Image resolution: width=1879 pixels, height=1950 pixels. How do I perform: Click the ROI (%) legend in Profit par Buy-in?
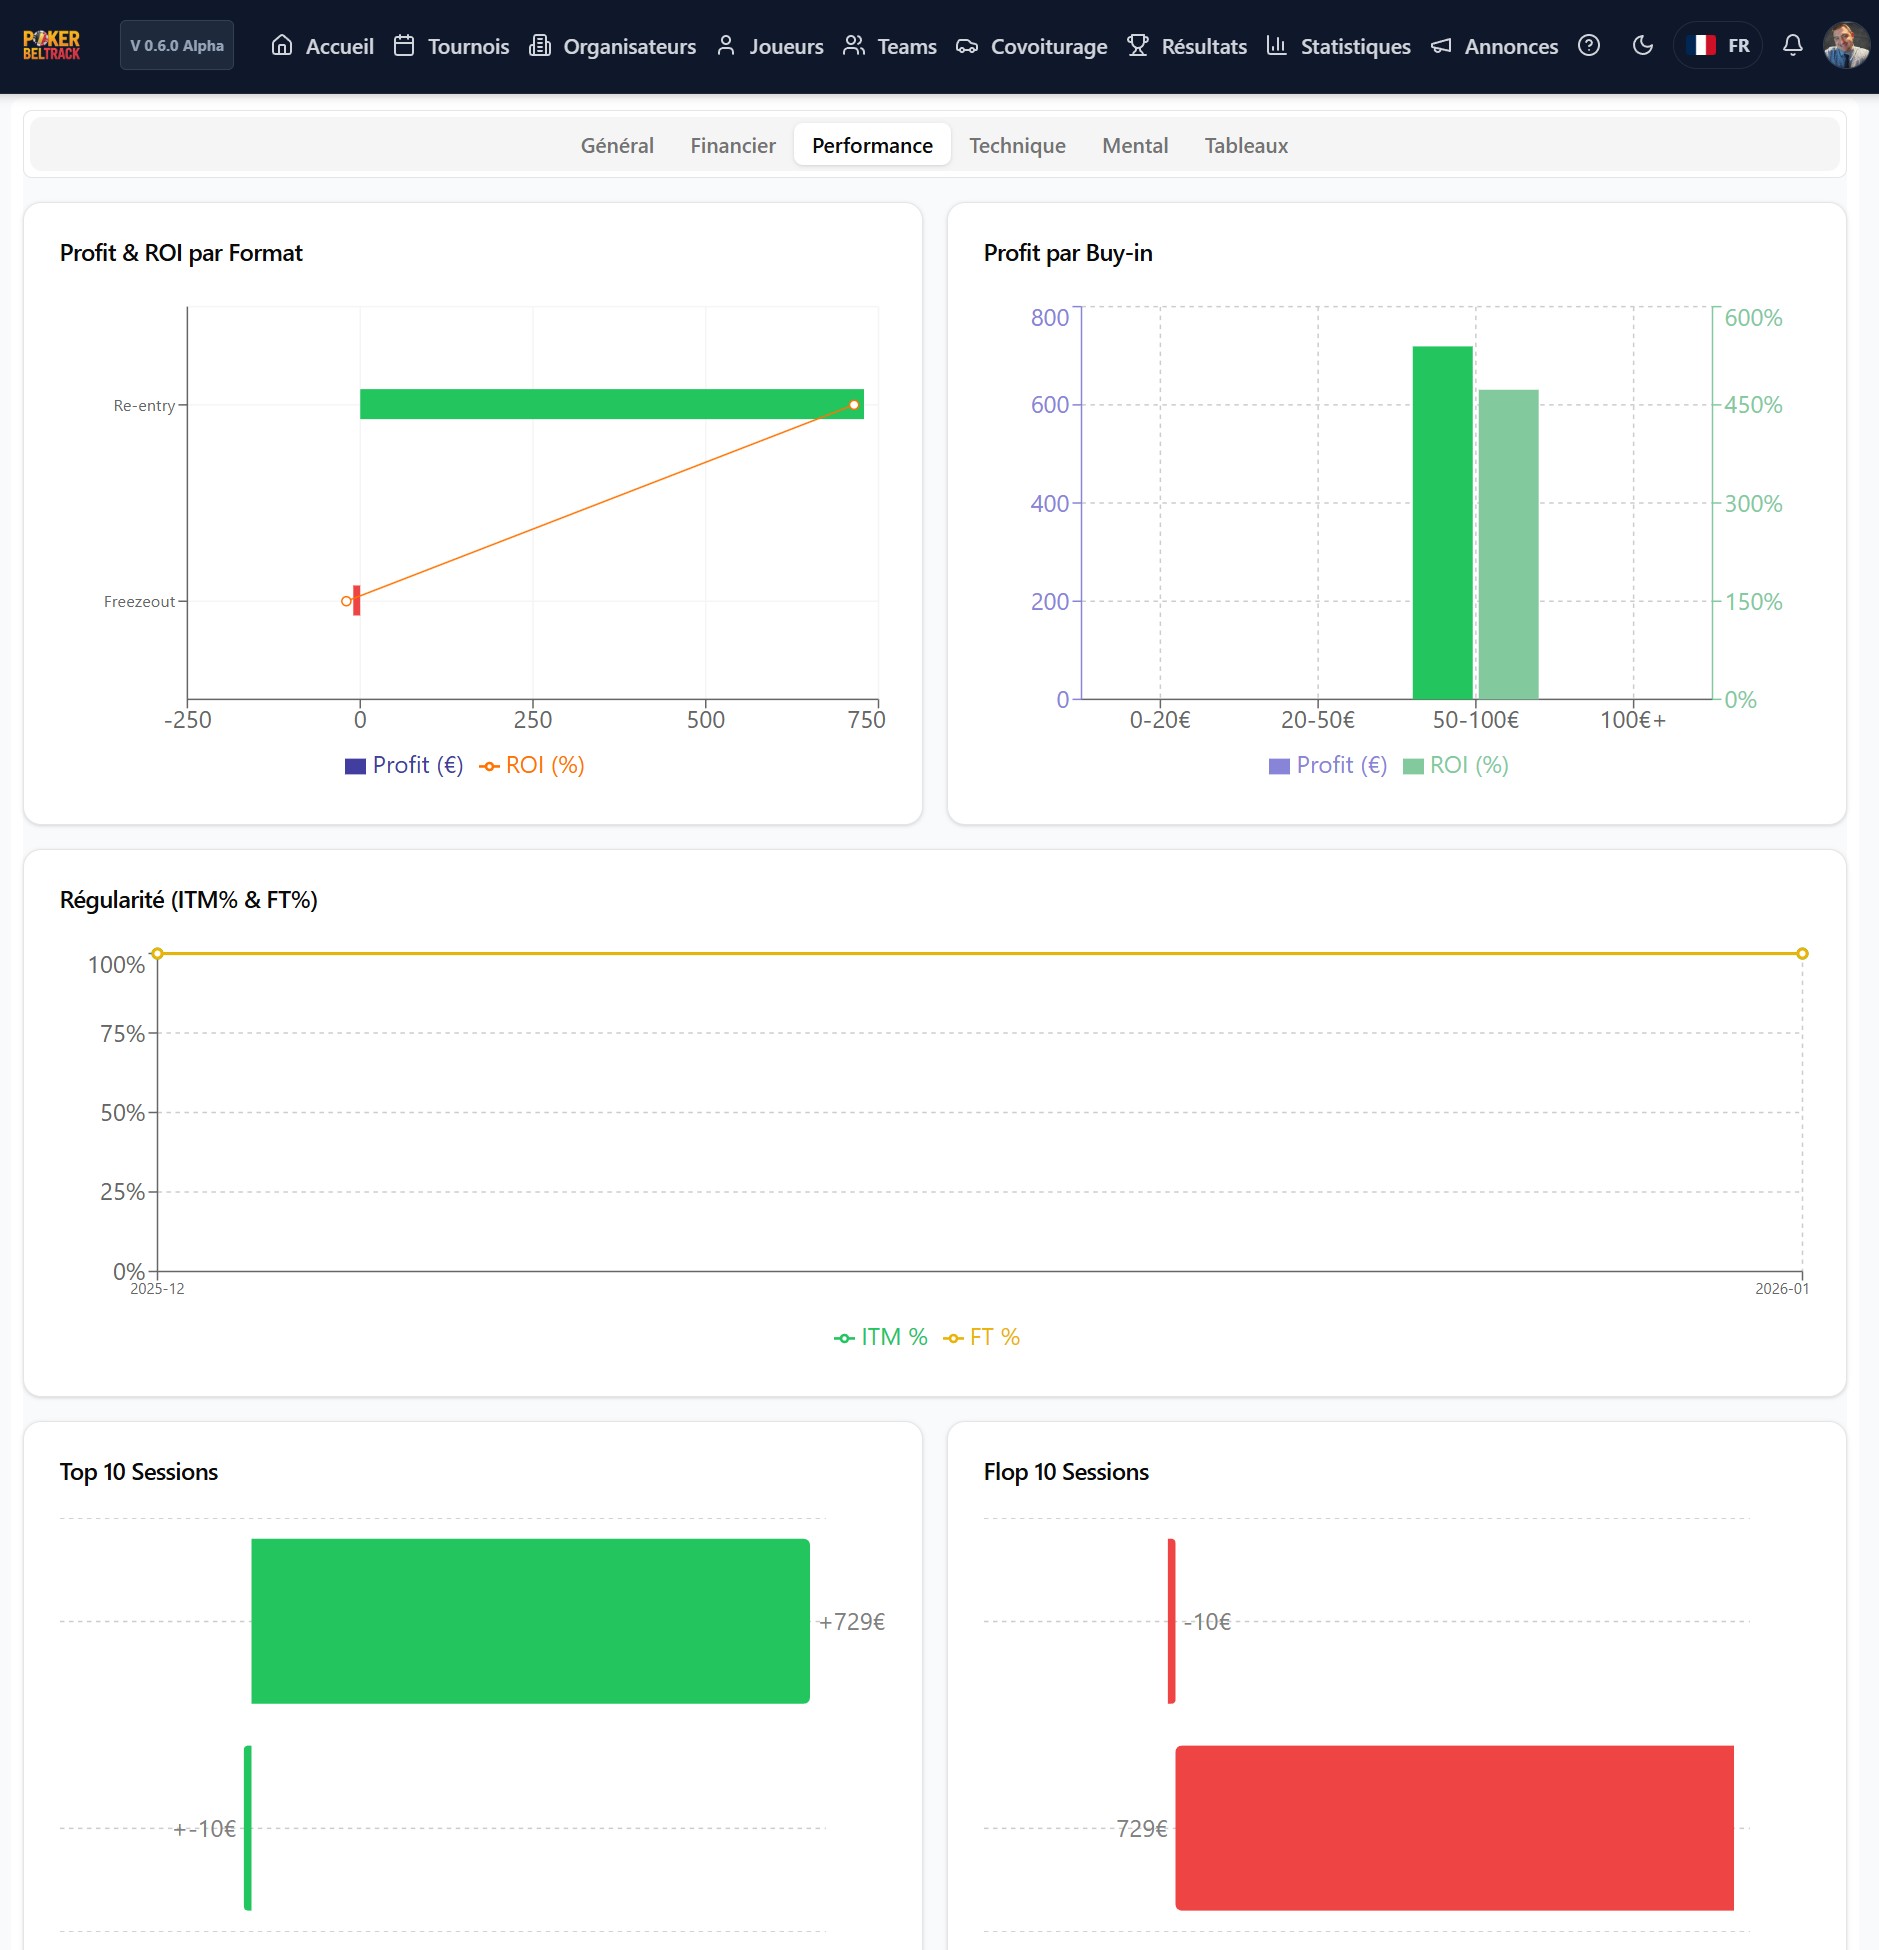(x=1456, y=765)
